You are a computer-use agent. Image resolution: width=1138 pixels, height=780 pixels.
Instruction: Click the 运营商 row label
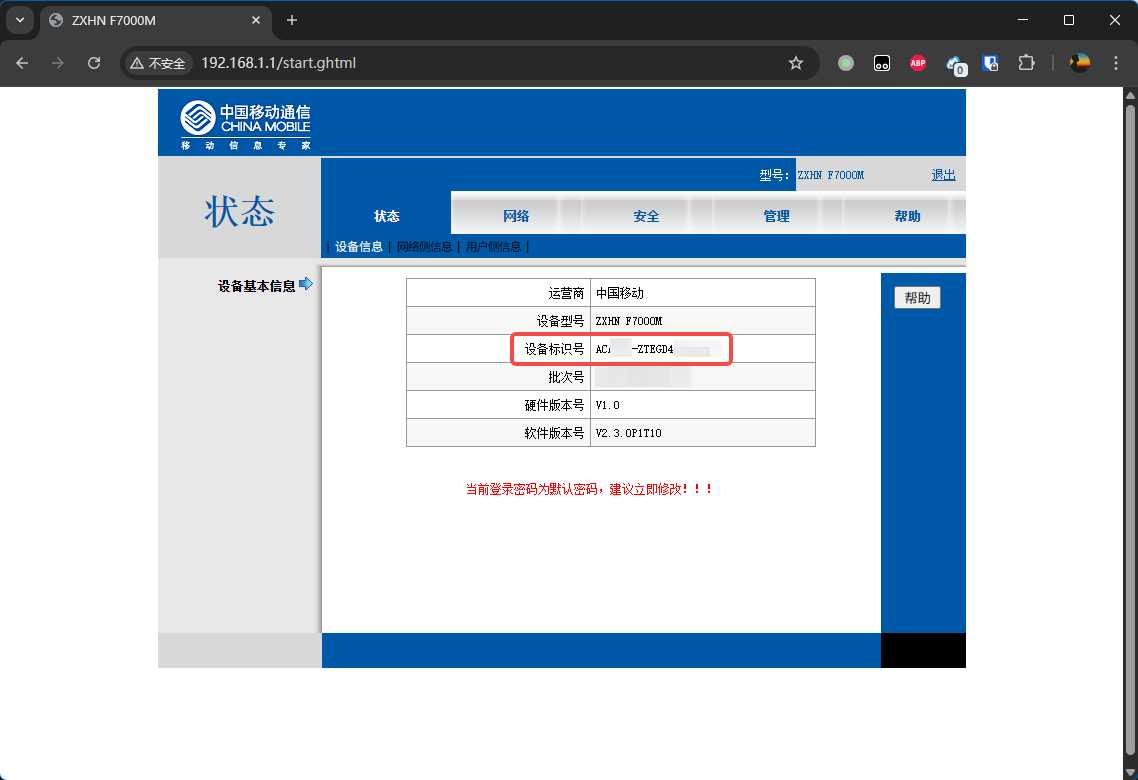566,293
